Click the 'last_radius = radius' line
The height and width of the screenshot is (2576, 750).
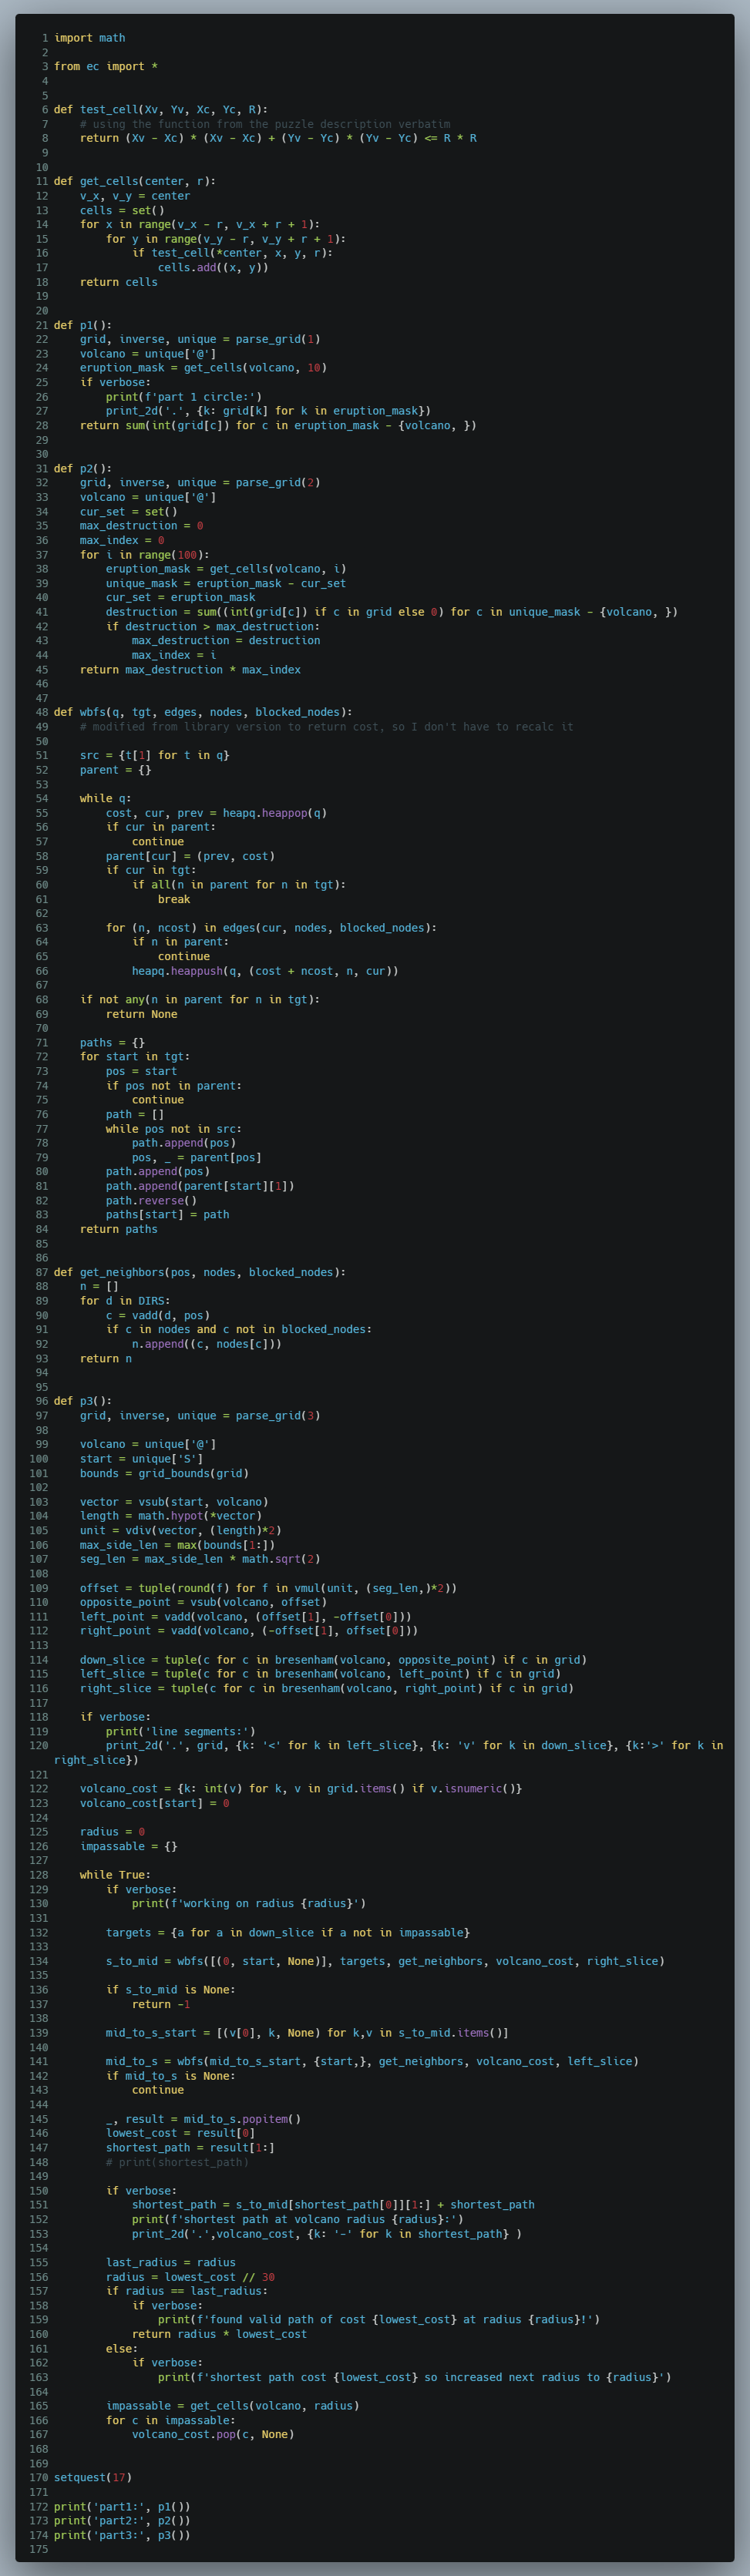click(170, 2262)
